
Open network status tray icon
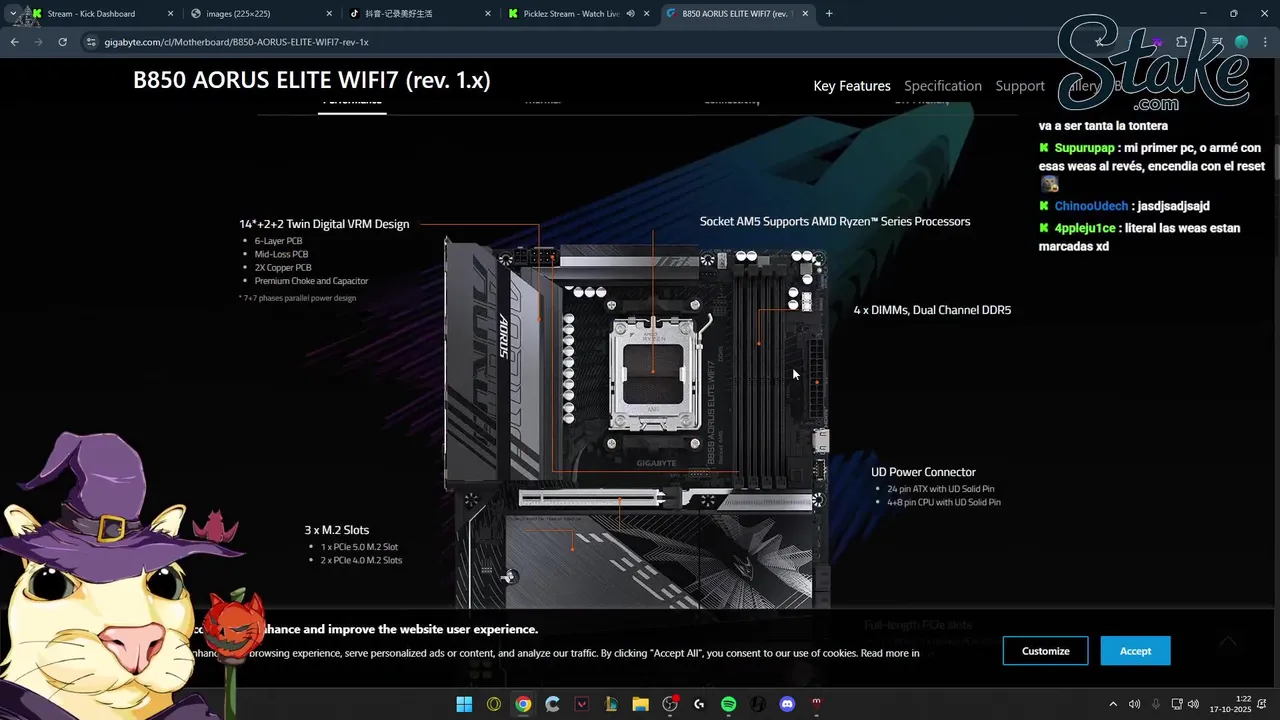[1177, 704]
